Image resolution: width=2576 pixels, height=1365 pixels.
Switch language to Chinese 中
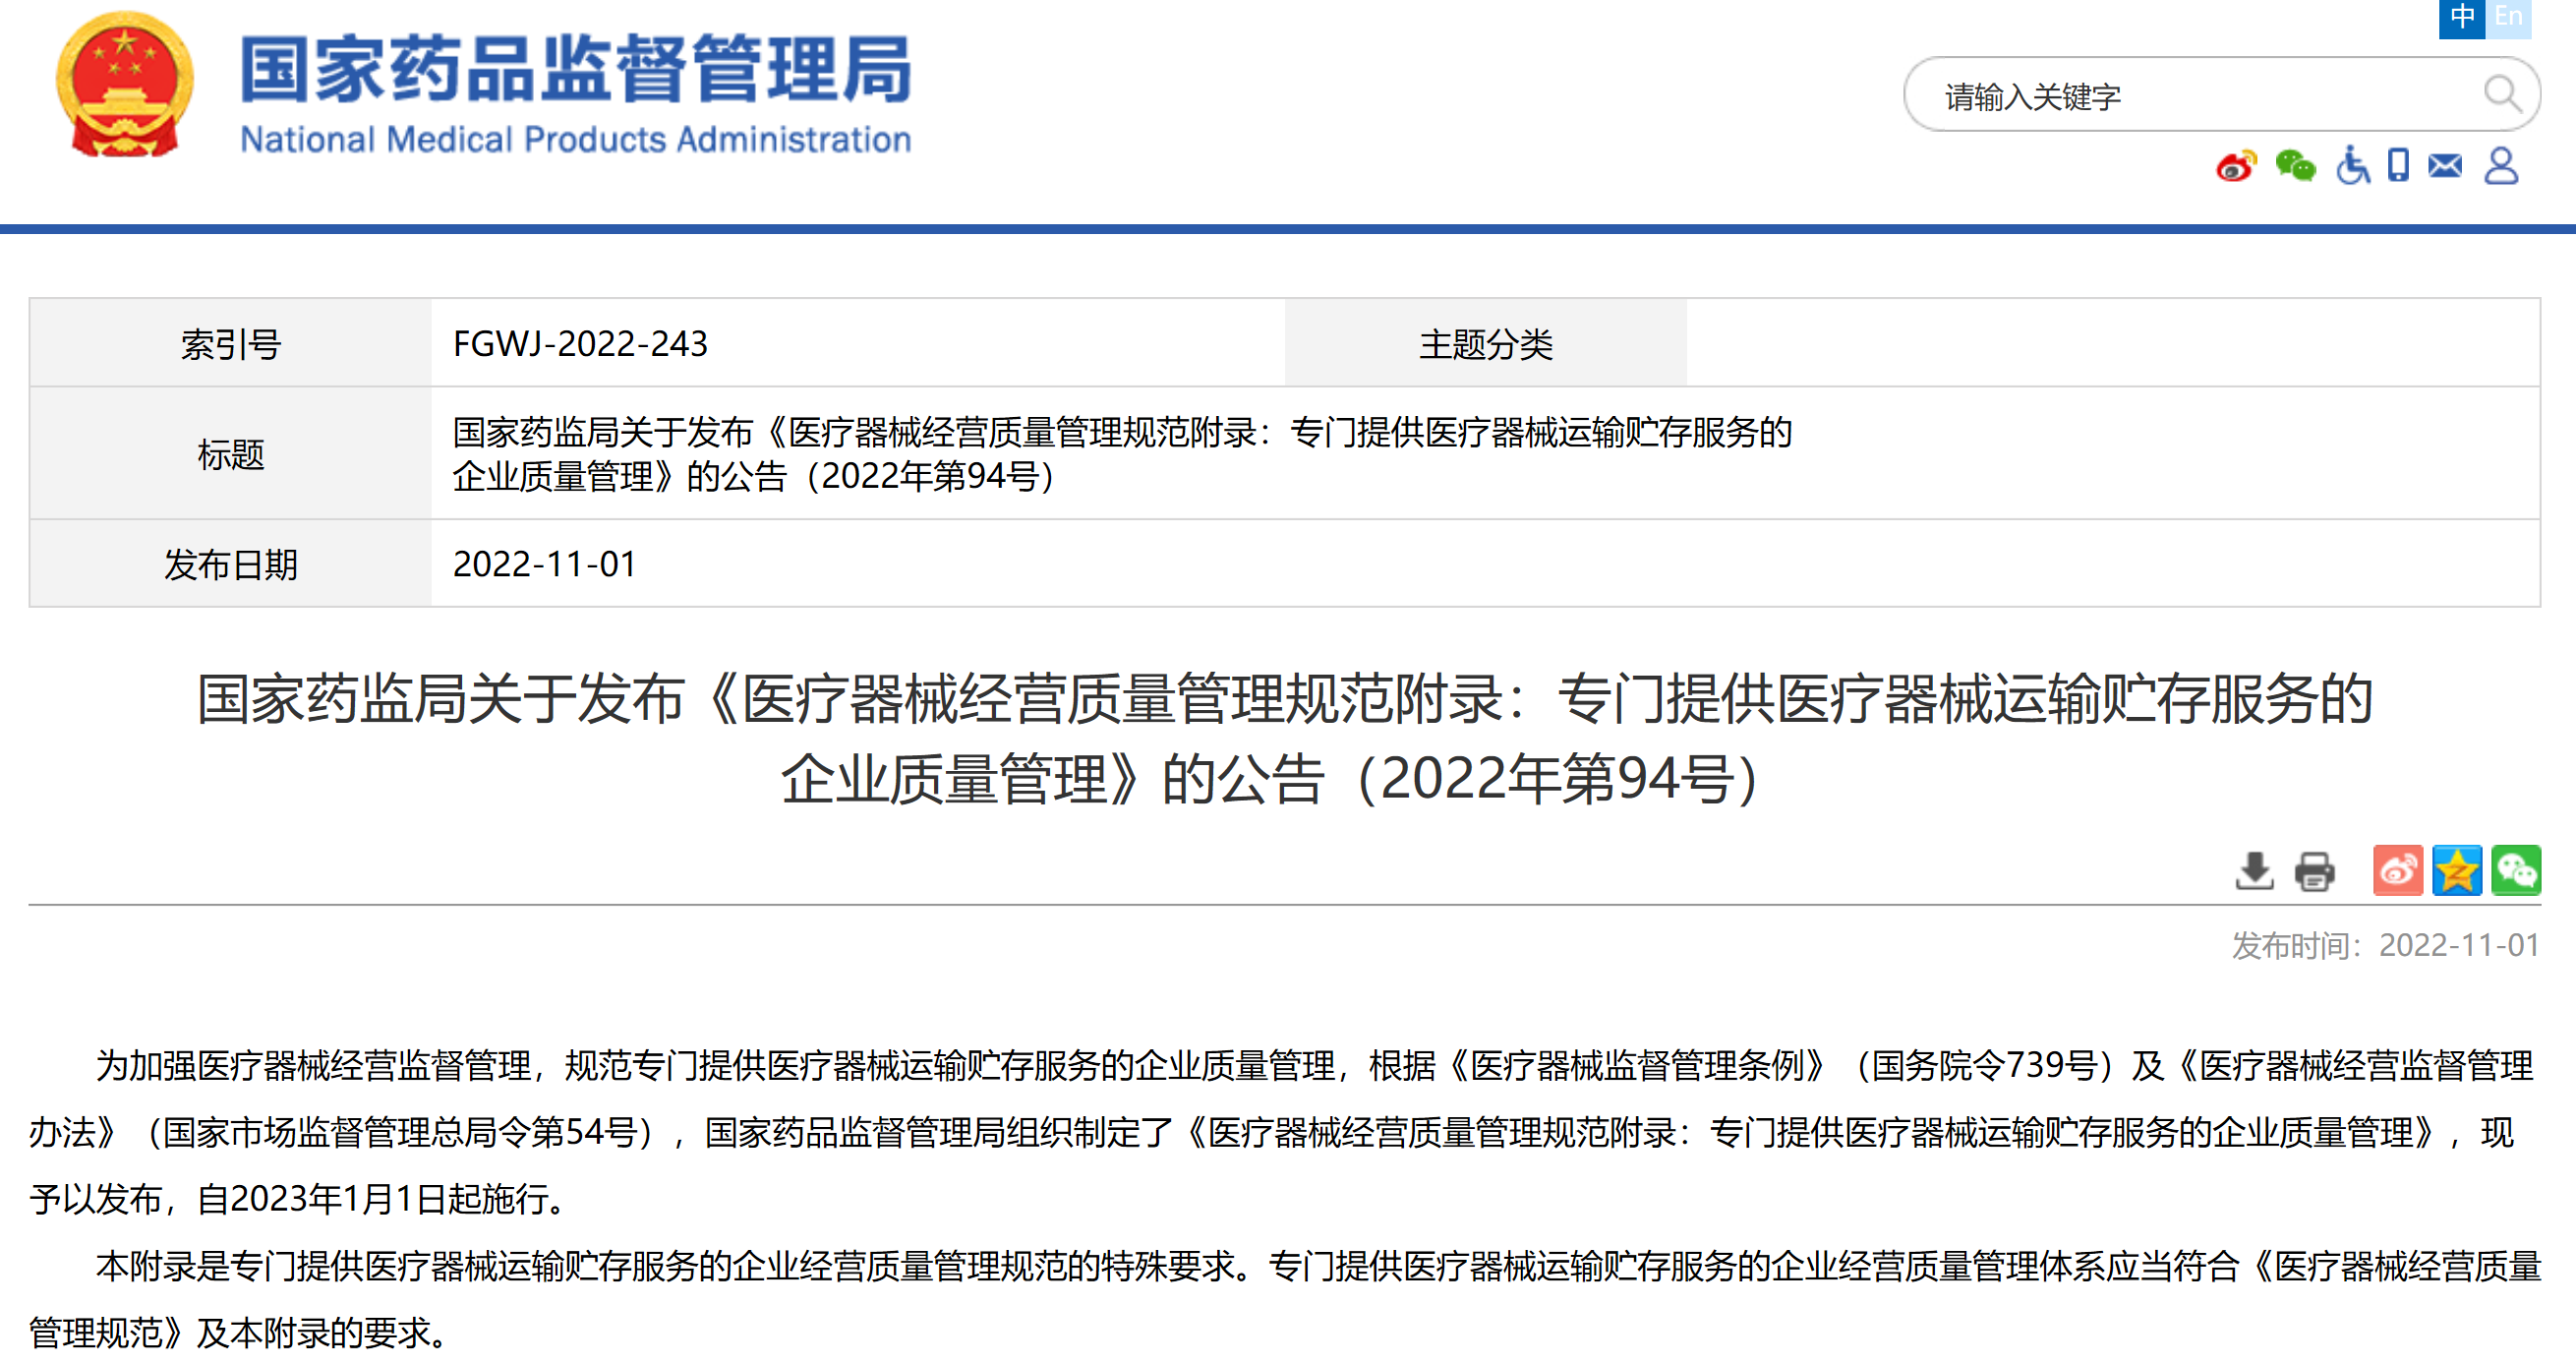(x=2461, y=17)
